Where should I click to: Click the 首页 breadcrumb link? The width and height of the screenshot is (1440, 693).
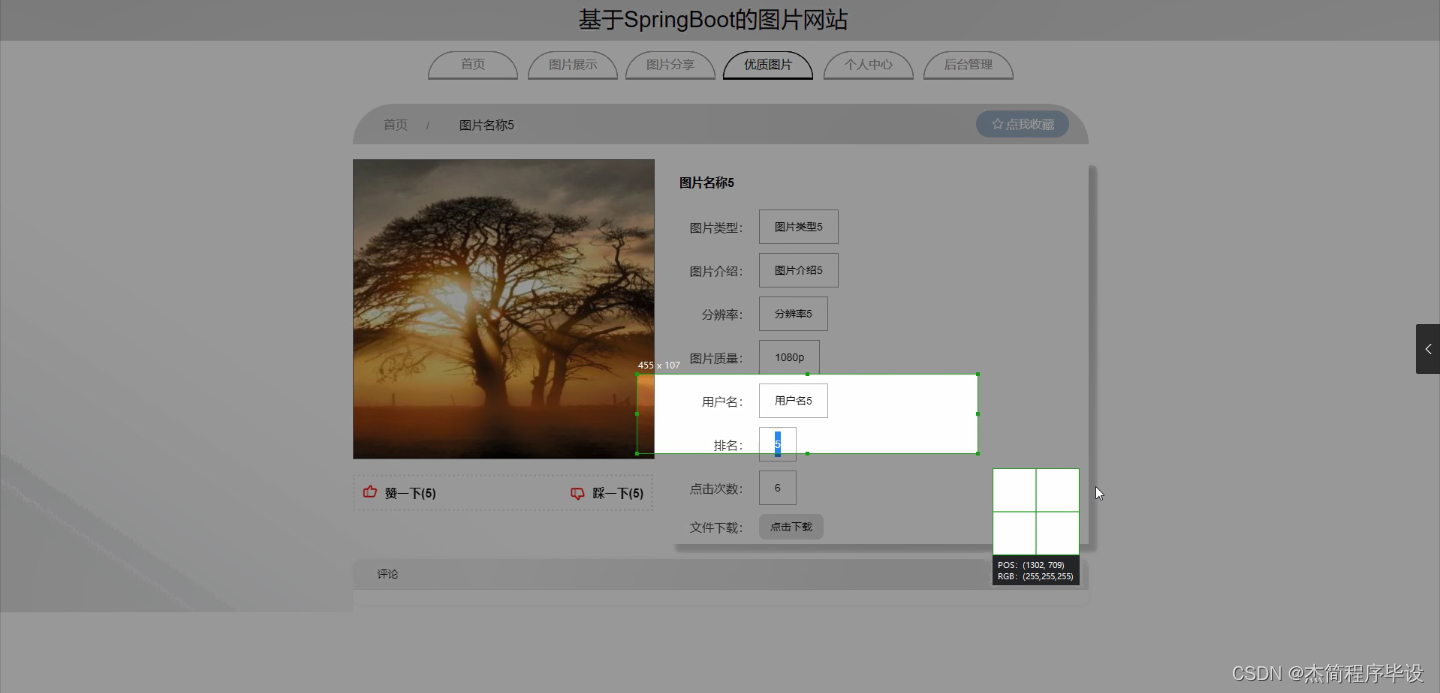[396, 125]
